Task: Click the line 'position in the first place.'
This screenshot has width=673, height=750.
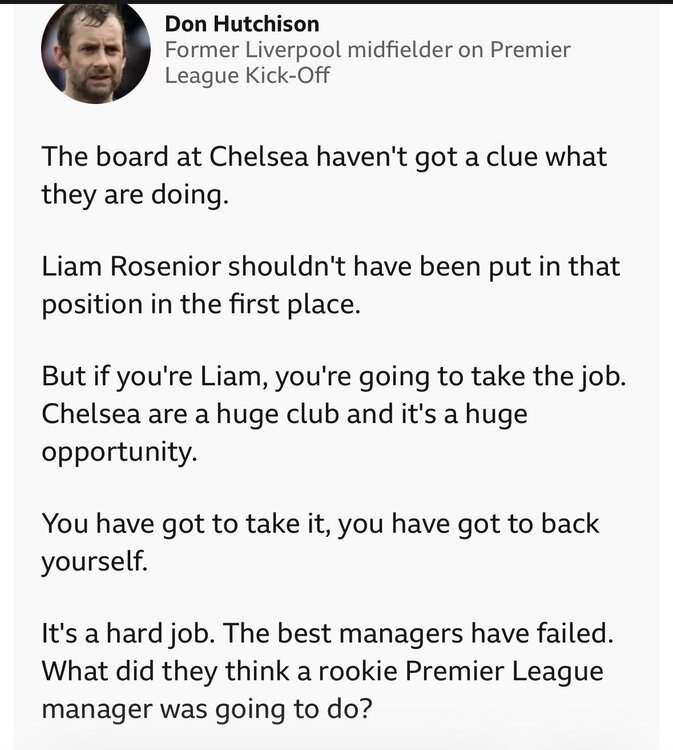Action: coord(201,305)
